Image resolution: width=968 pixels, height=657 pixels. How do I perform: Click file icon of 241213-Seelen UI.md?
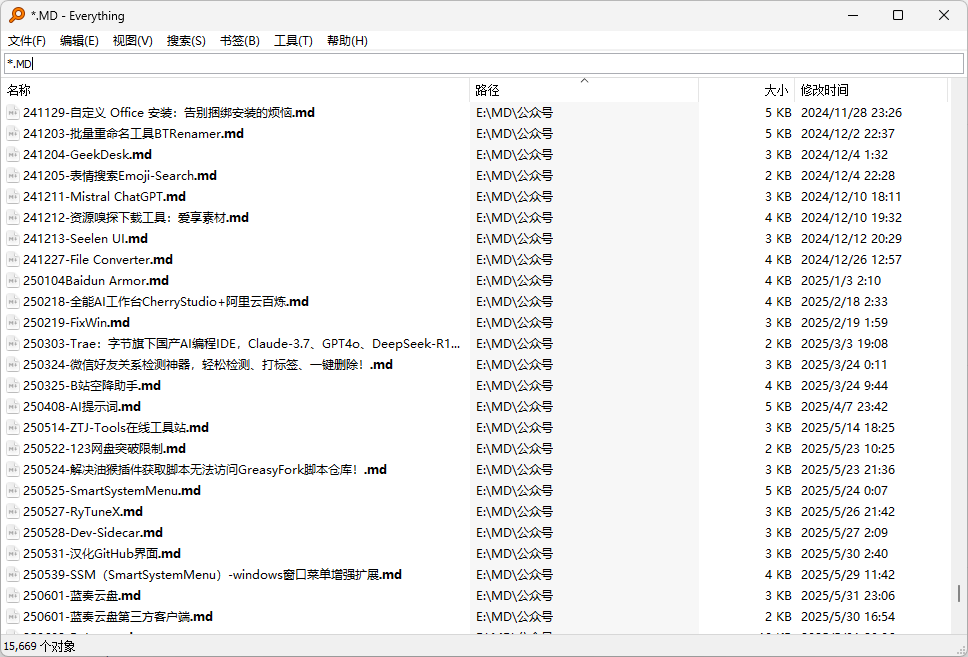[x=12, y=238]
